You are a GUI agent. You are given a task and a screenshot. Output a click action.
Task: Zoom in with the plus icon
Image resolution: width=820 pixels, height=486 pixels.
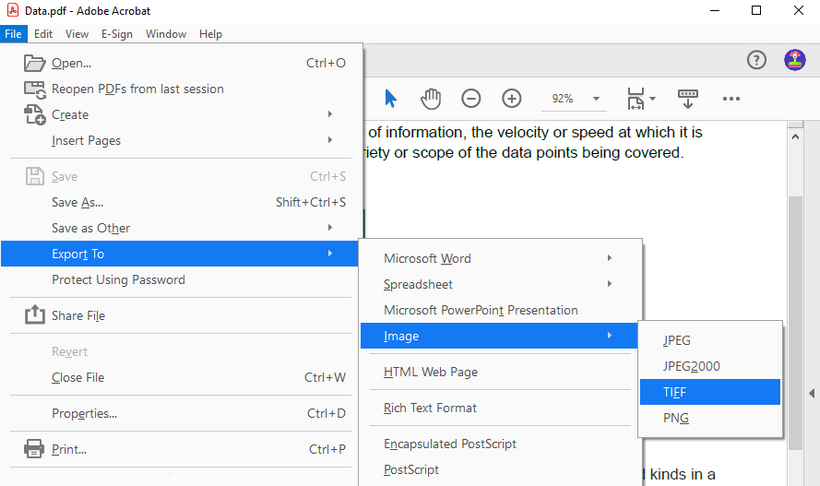point(511,98)
